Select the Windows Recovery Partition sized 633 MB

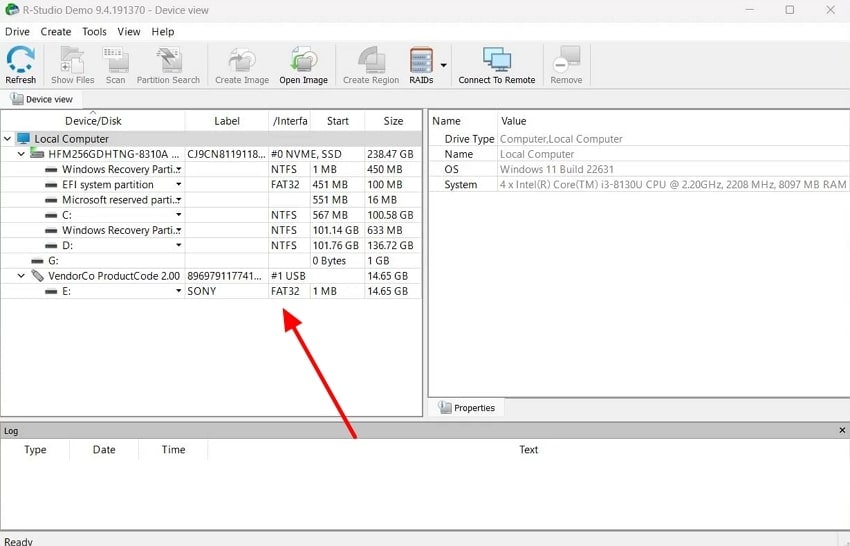(119, 230)
